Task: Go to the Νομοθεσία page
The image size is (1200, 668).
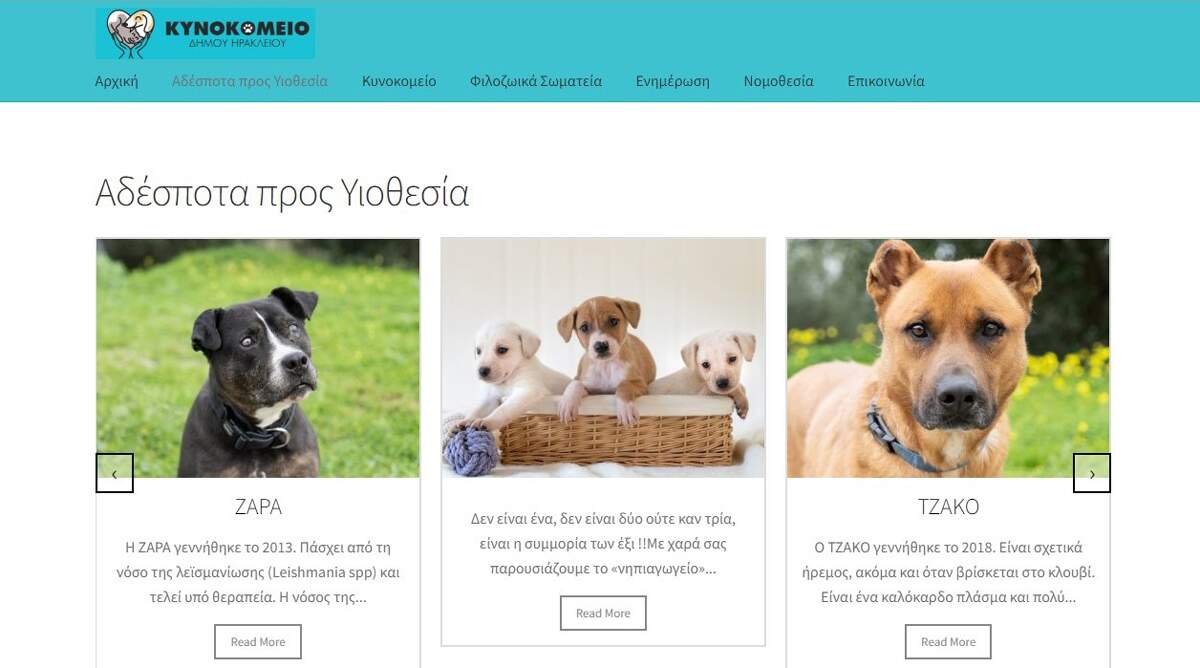Action: pyautogui.click(x=779, y=81)
